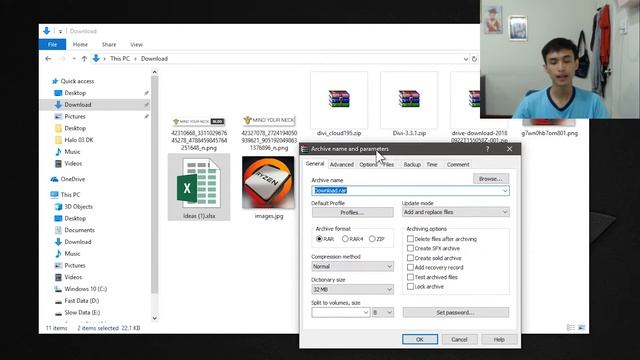This screenshot has height=360, width=640.
Task: Select ZIP archive format
Action: [372, 239]
